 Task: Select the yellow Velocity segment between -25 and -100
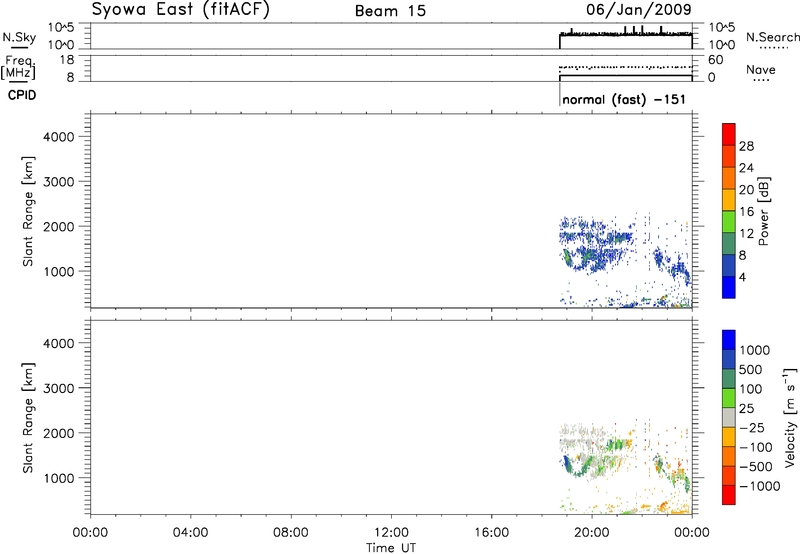pyautogui.click(x=729, y=437)
